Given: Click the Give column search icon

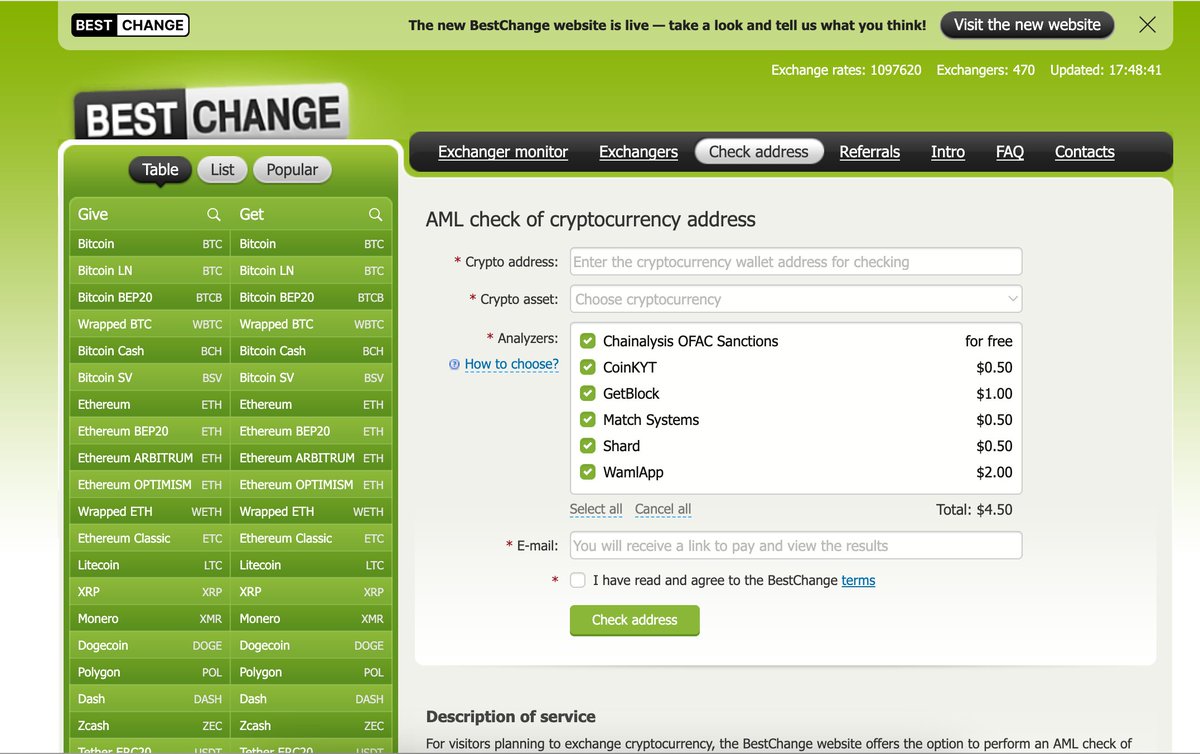Looking at the screenshot, I should click(x=213, y=214).
